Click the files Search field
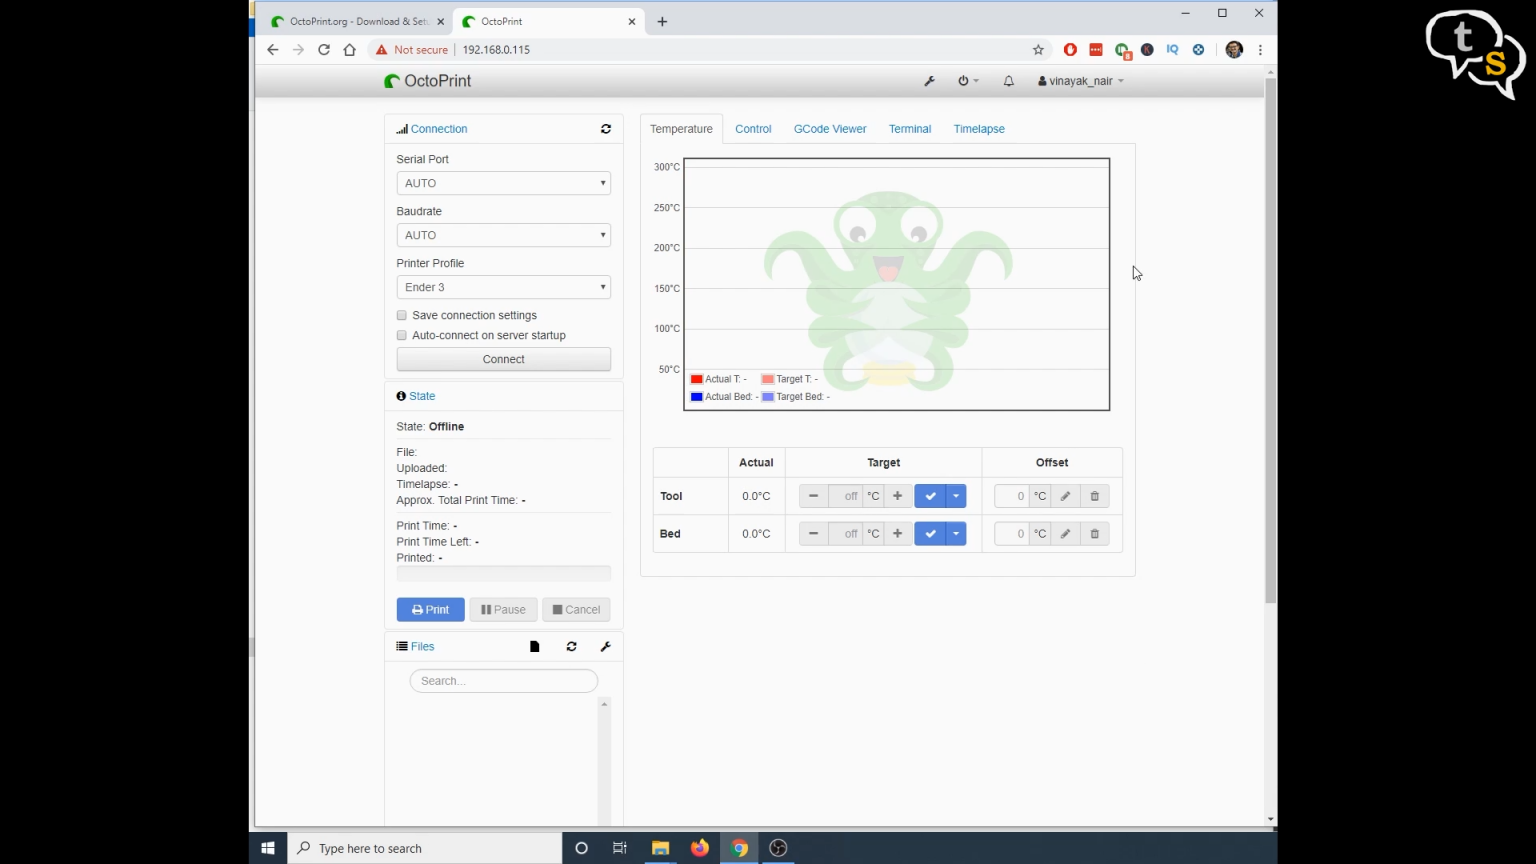 pos(503,681)
